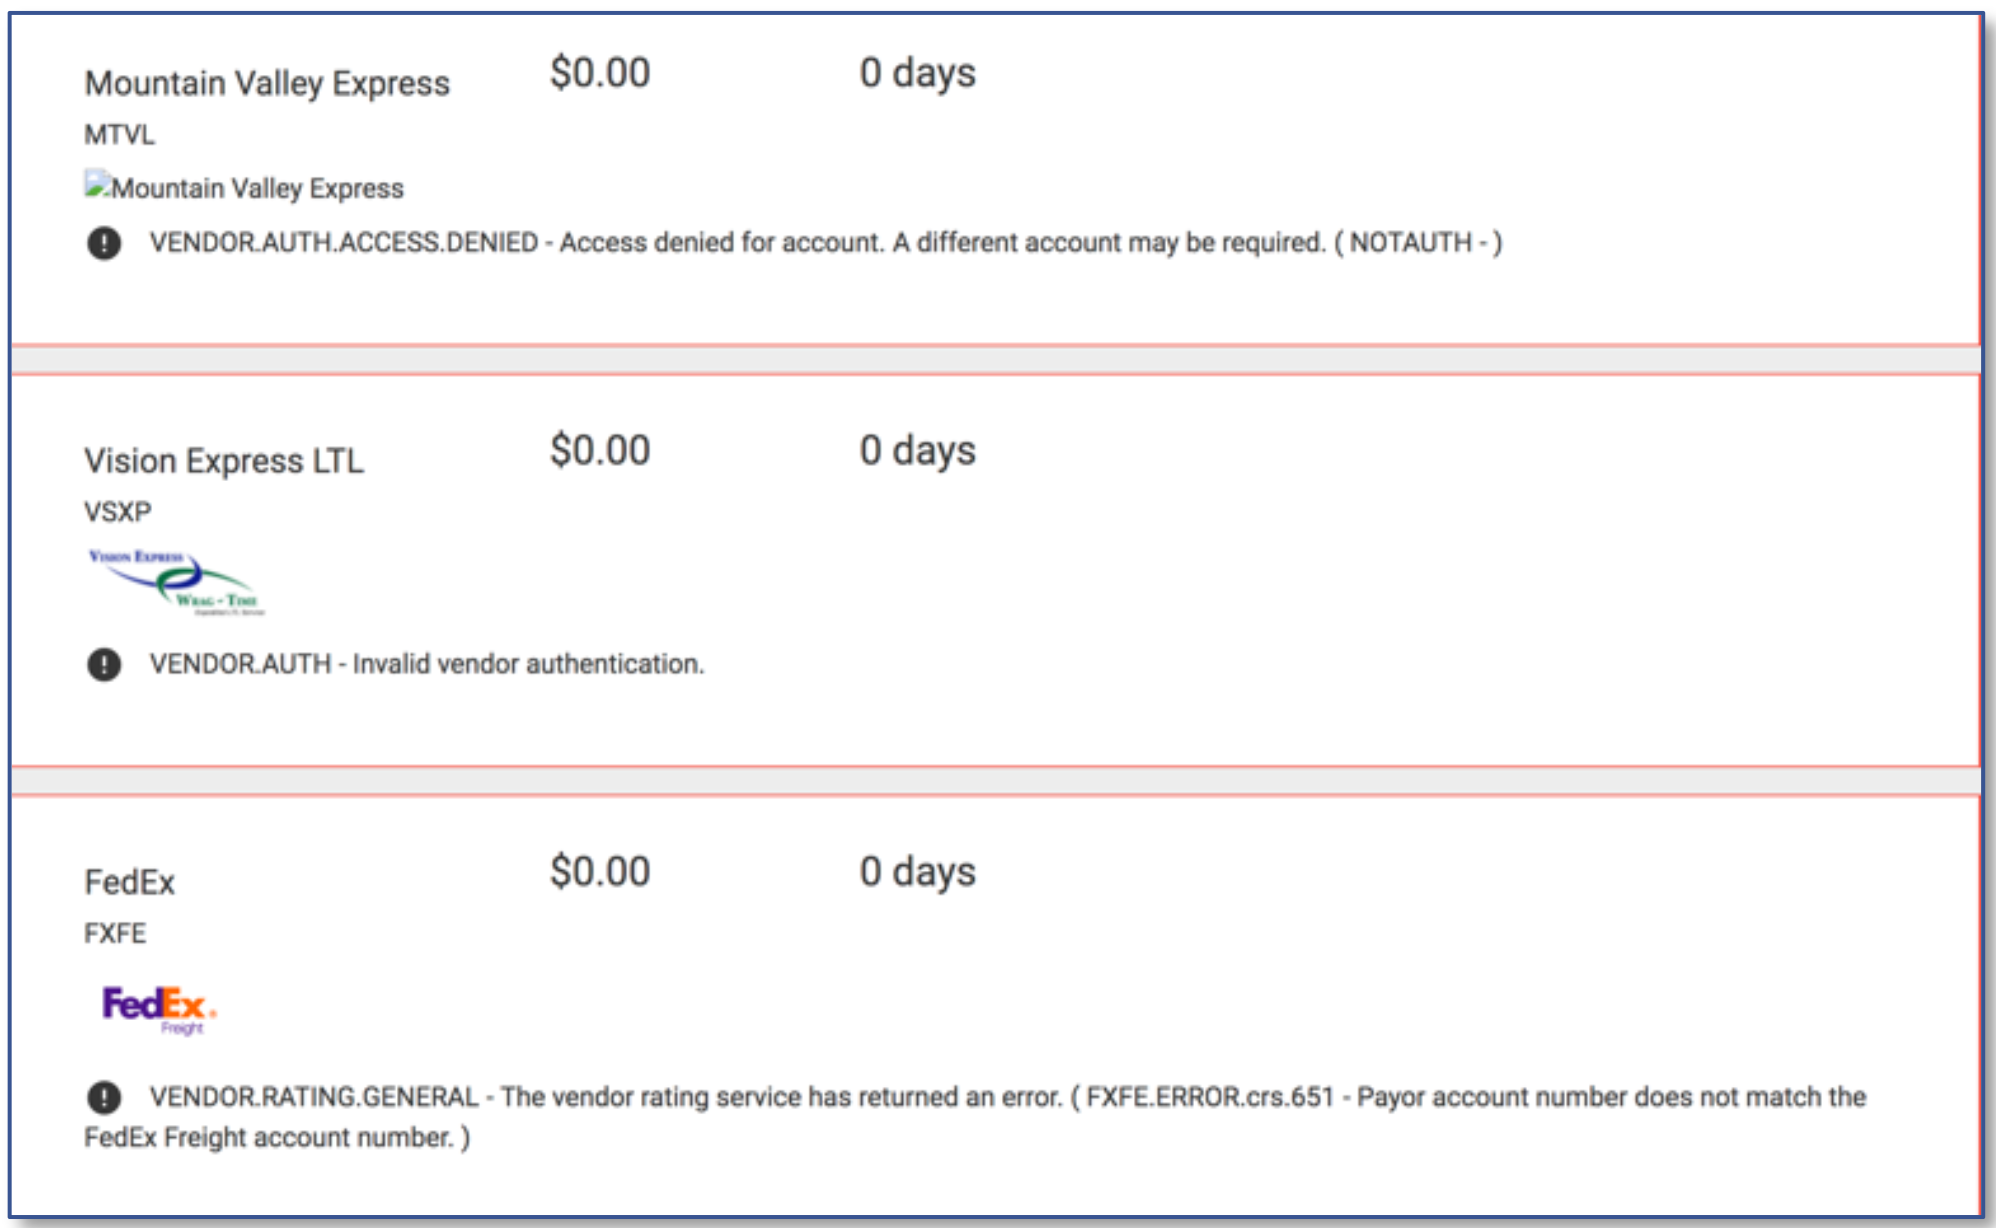Click the FedEx error alert icon

[x=104, y=1097]
